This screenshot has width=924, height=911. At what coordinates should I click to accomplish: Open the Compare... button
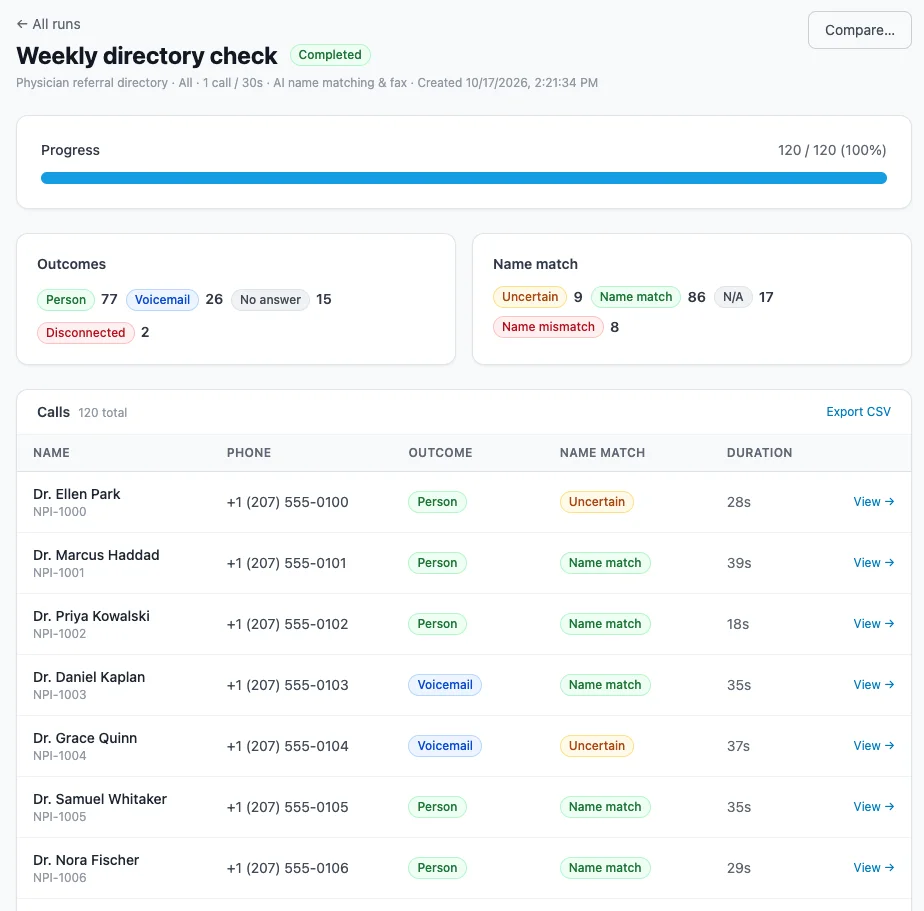[859, 30]
